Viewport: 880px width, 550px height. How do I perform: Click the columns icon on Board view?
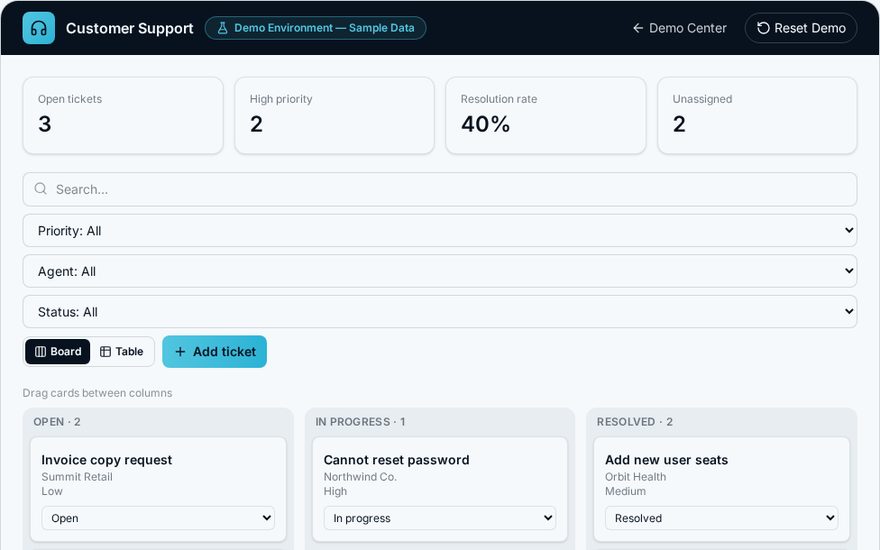pos(40,351)
